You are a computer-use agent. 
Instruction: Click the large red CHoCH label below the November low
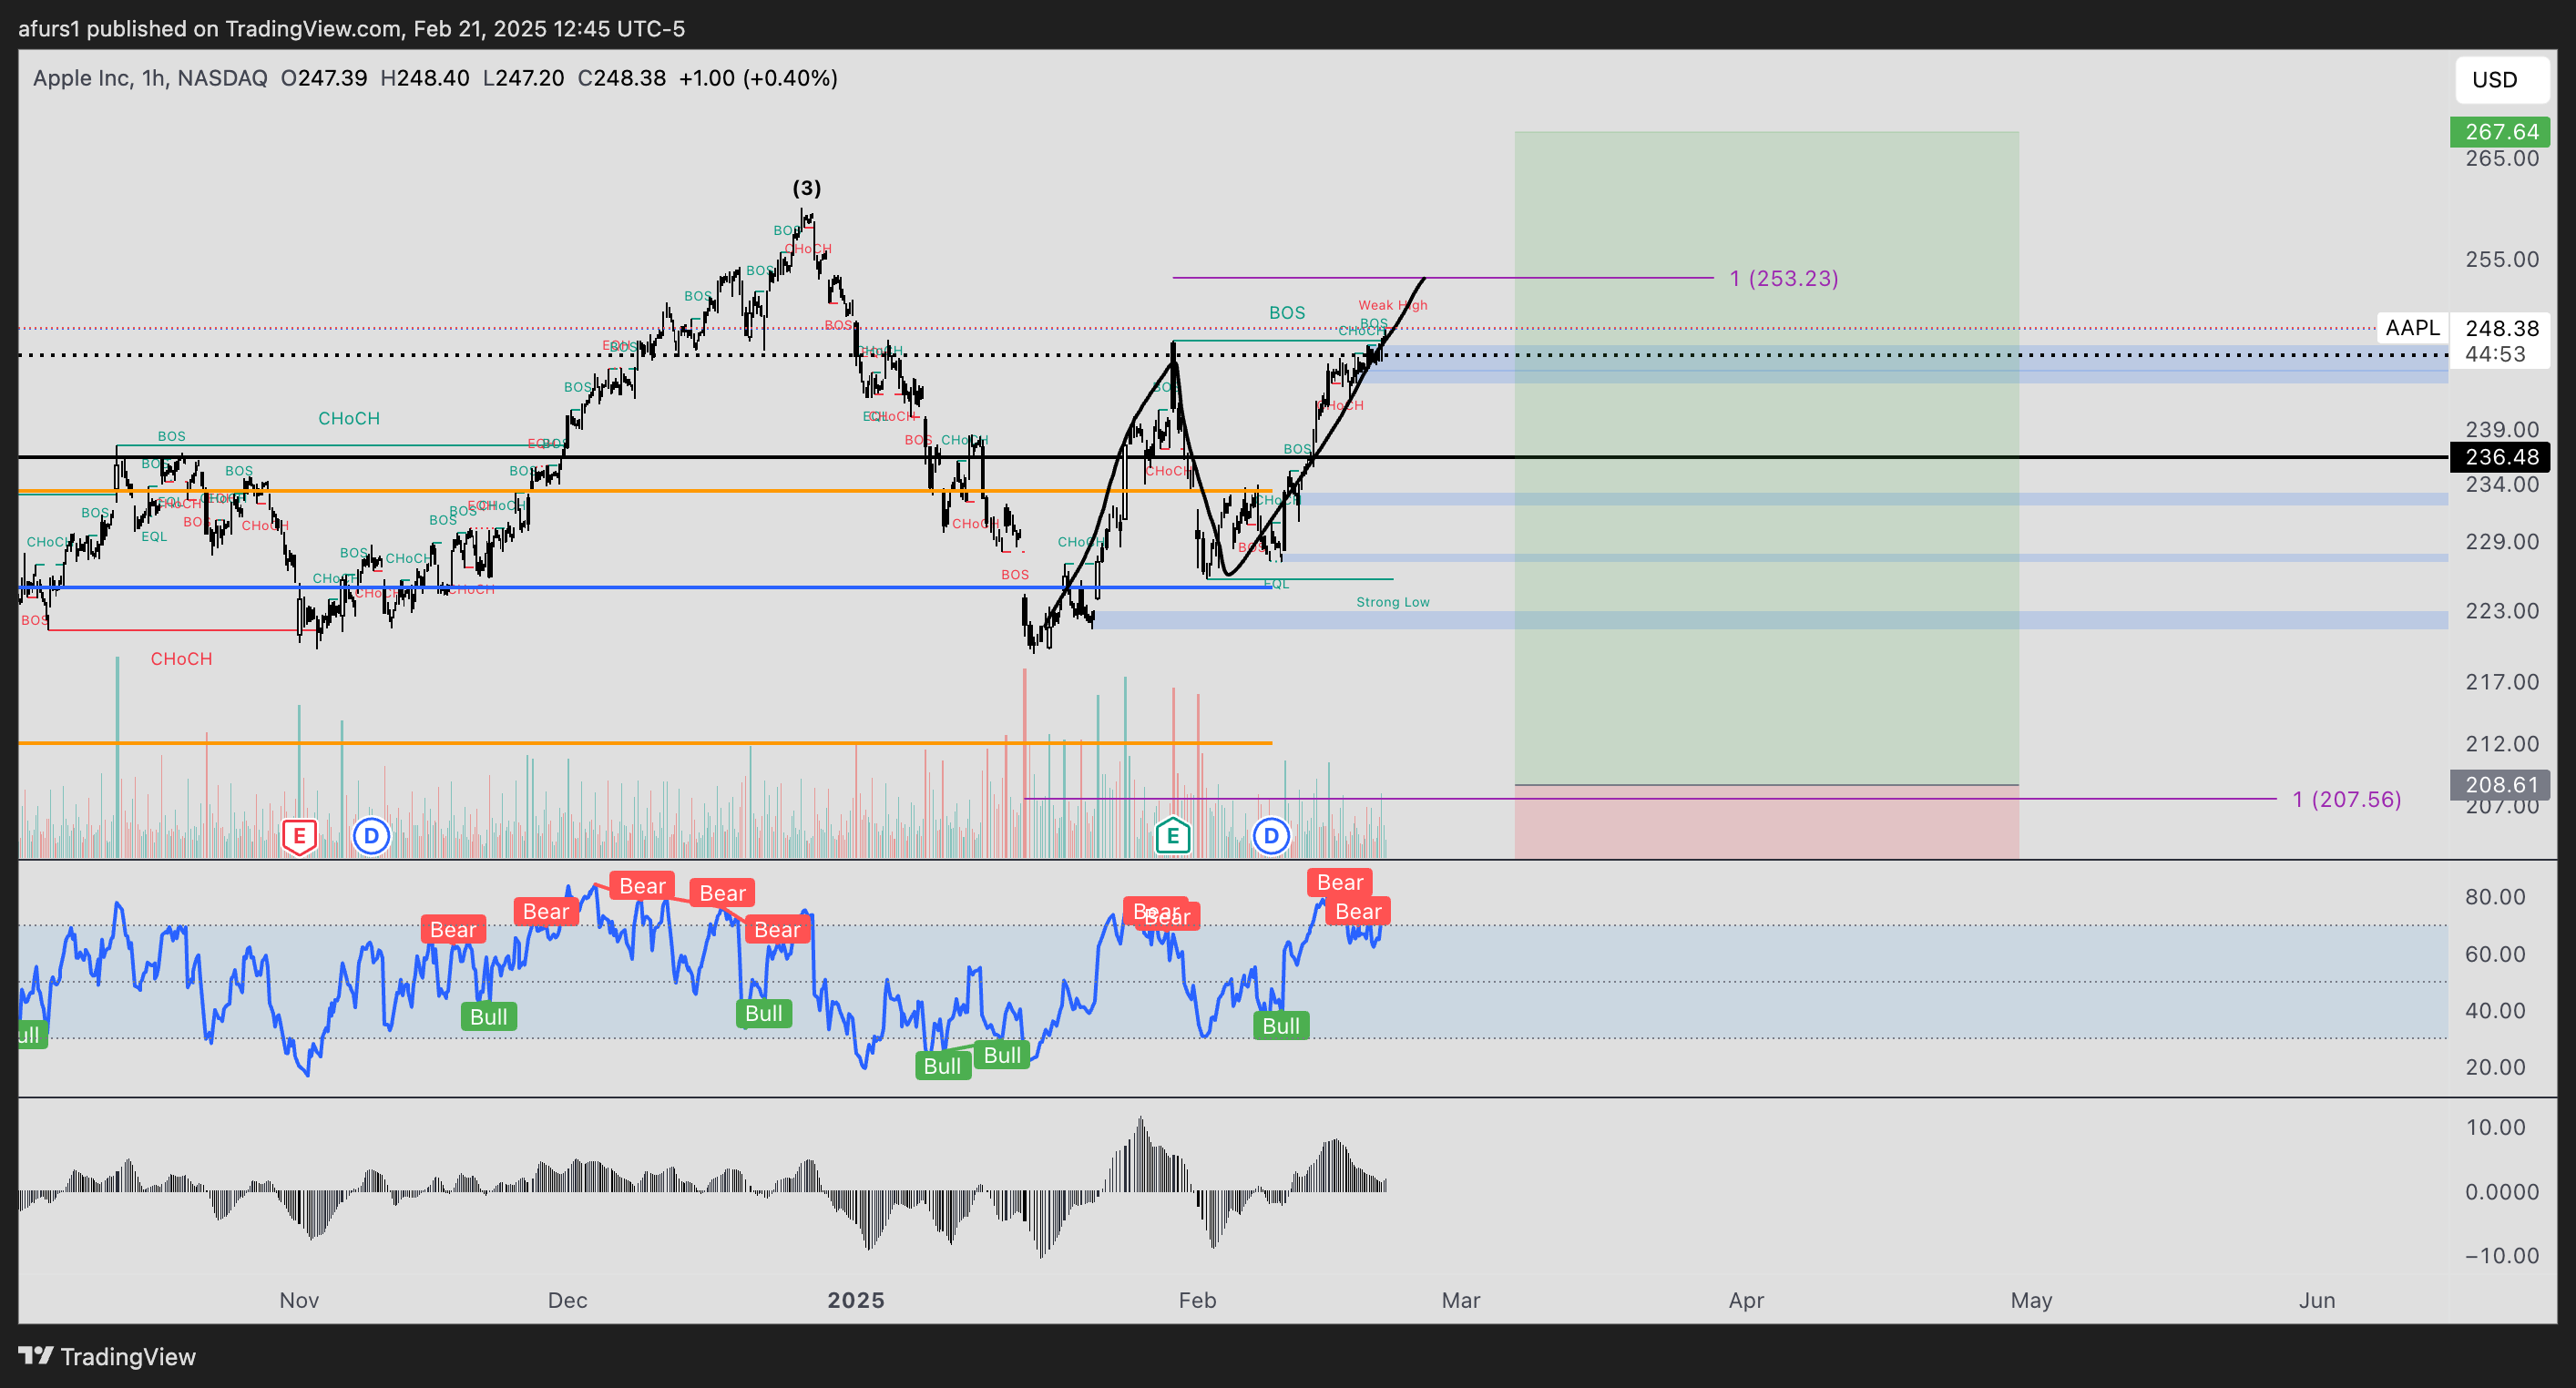(181, 659)
